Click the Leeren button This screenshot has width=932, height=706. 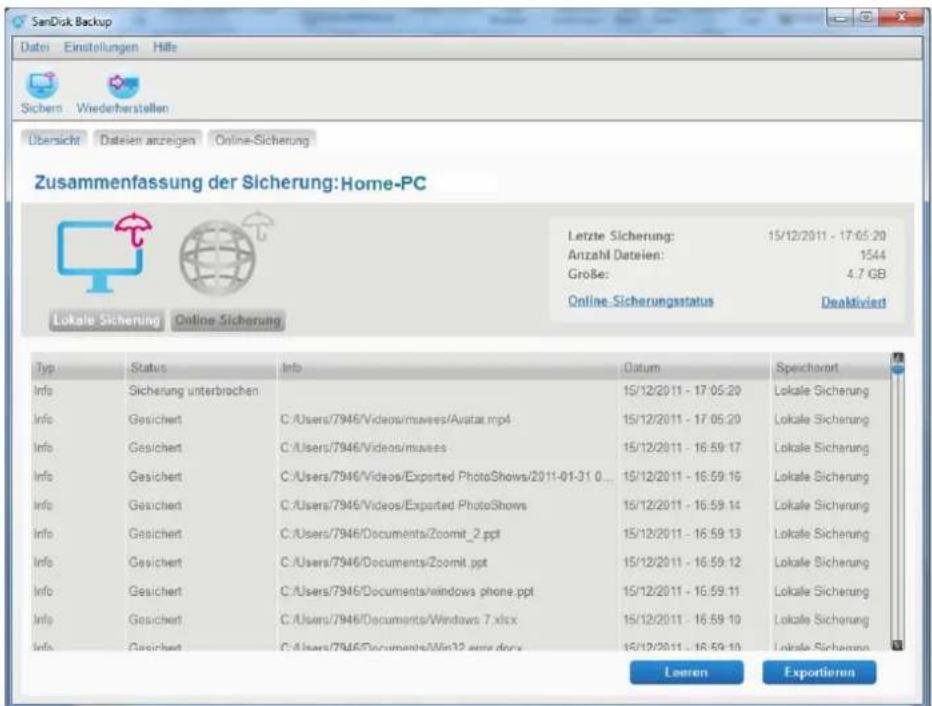tap(687, 672)
